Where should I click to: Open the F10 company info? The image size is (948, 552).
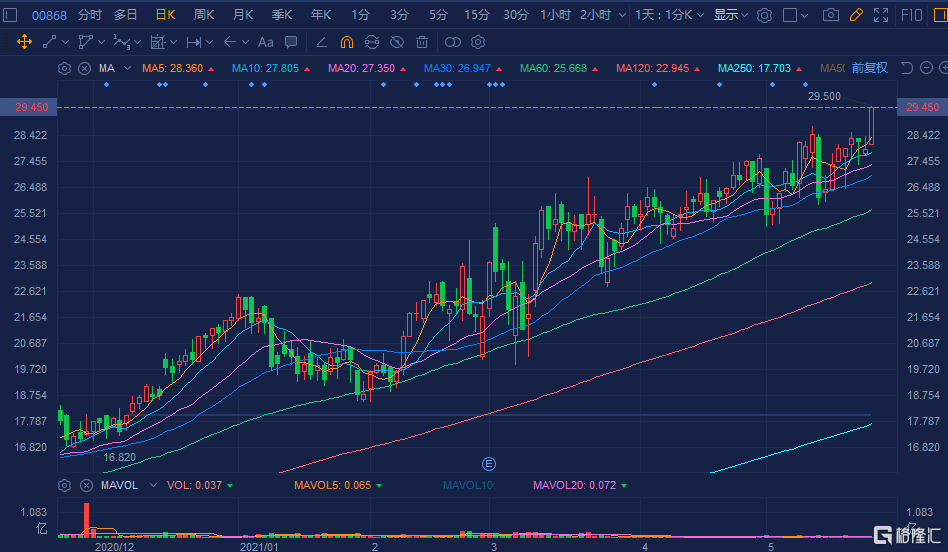912,15
